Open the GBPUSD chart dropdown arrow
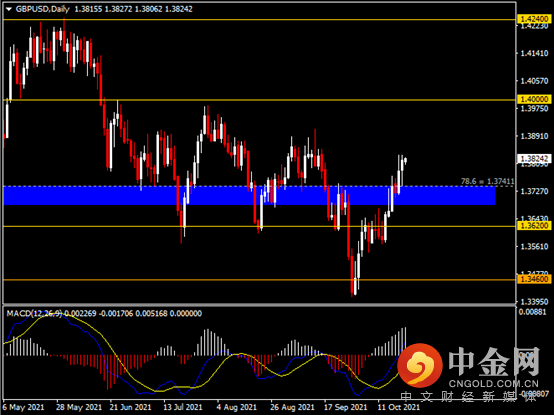Viewport: 554px width, 415px height. [x=9, y=10]
